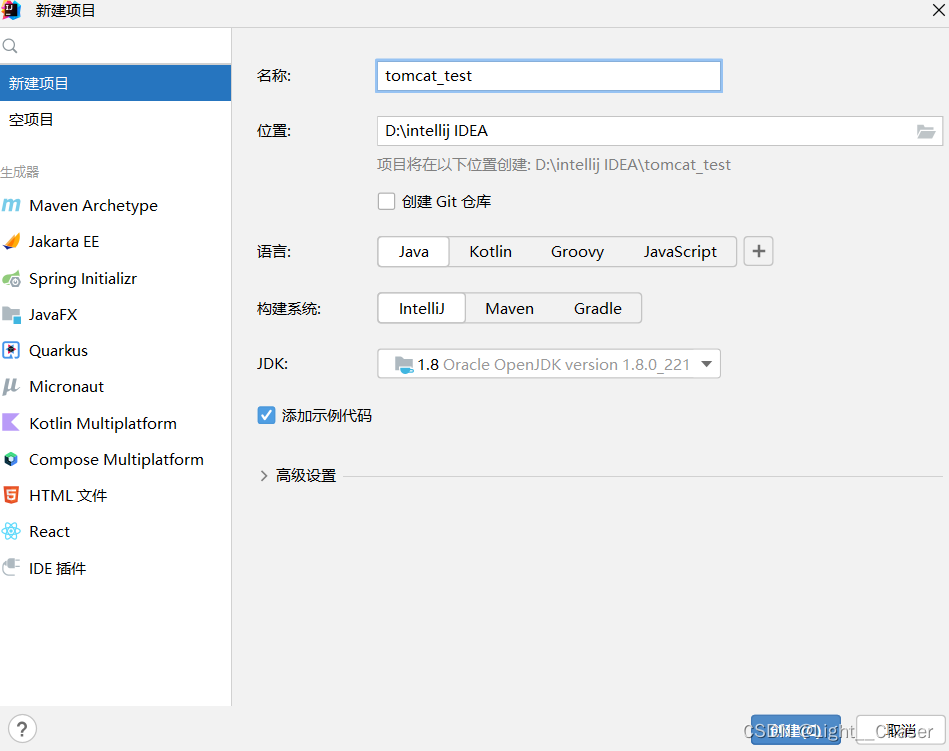Click the IntelliJ IDEA logo in title bar
Image resolution: width=949 pixels, height=751 pixels.
(x=11, y=10)
